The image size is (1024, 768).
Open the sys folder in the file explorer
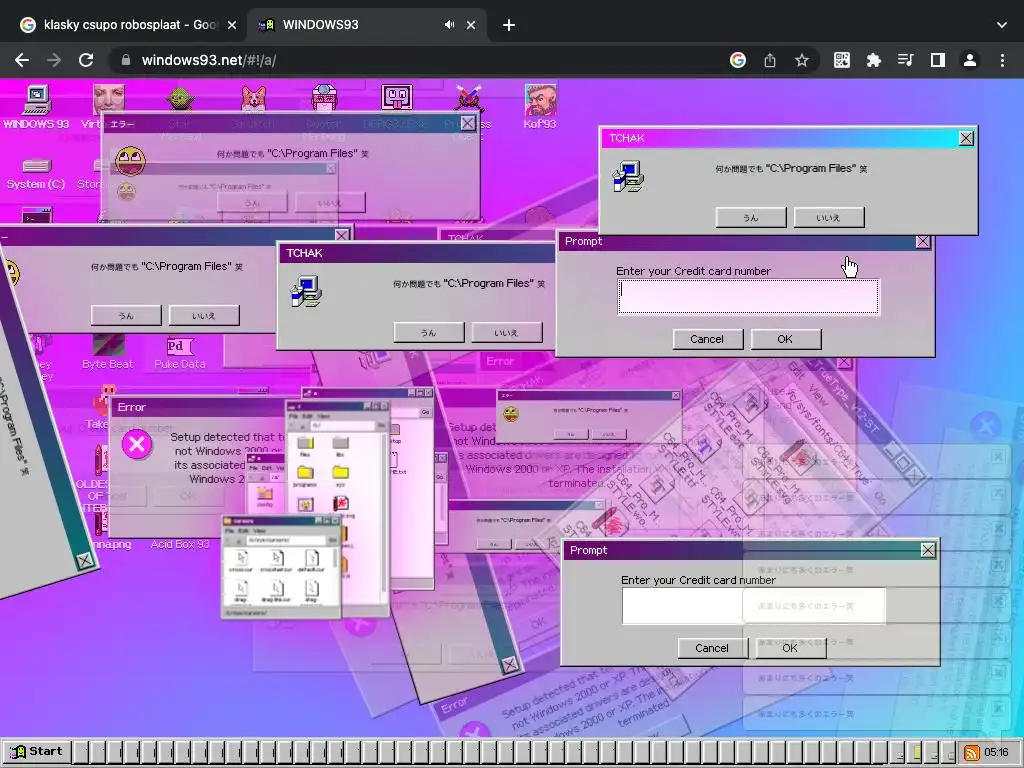pyautogui.click(x=340, y=475)
